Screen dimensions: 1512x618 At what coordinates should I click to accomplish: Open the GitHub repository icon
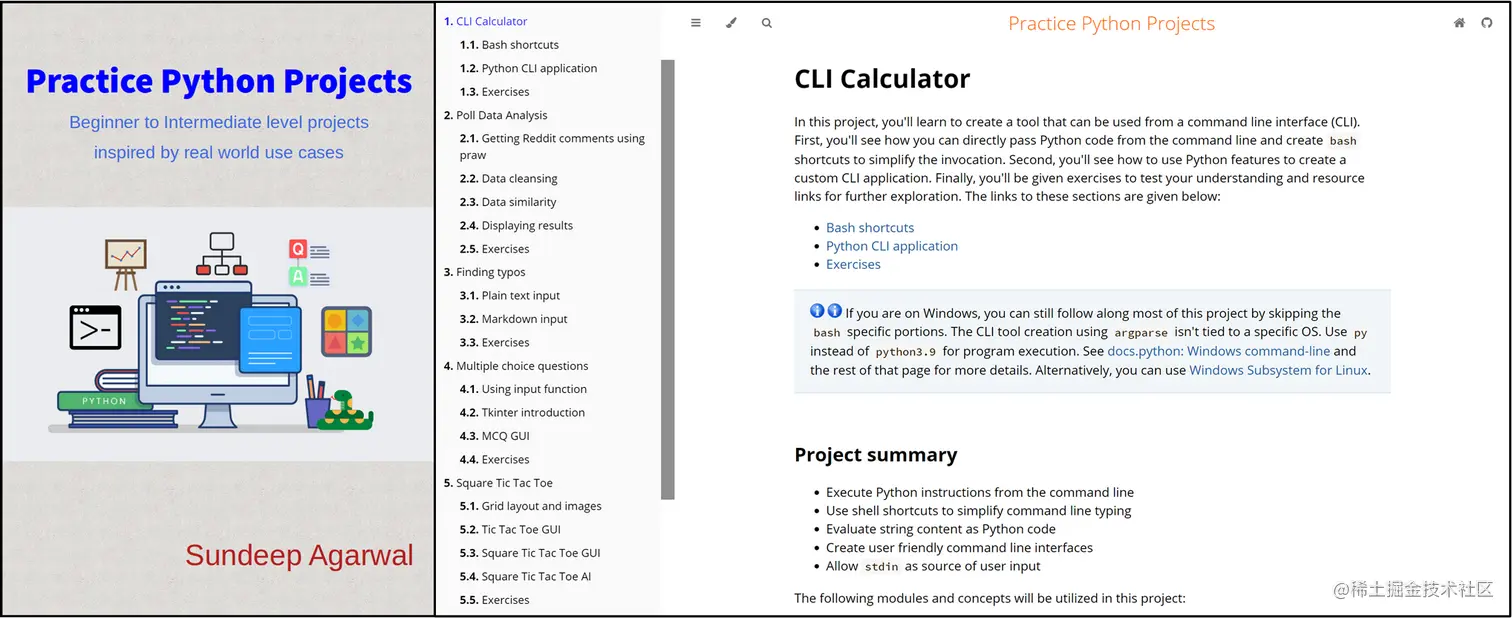coord(1487,23)
